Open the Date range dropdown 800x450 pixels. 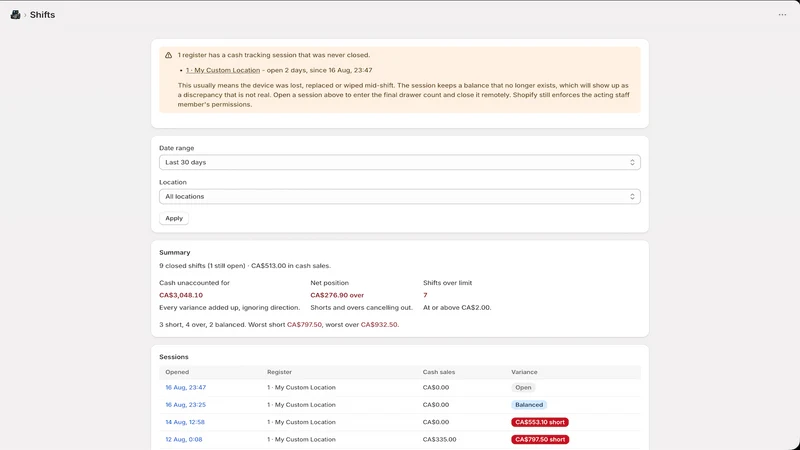point(399,162)
